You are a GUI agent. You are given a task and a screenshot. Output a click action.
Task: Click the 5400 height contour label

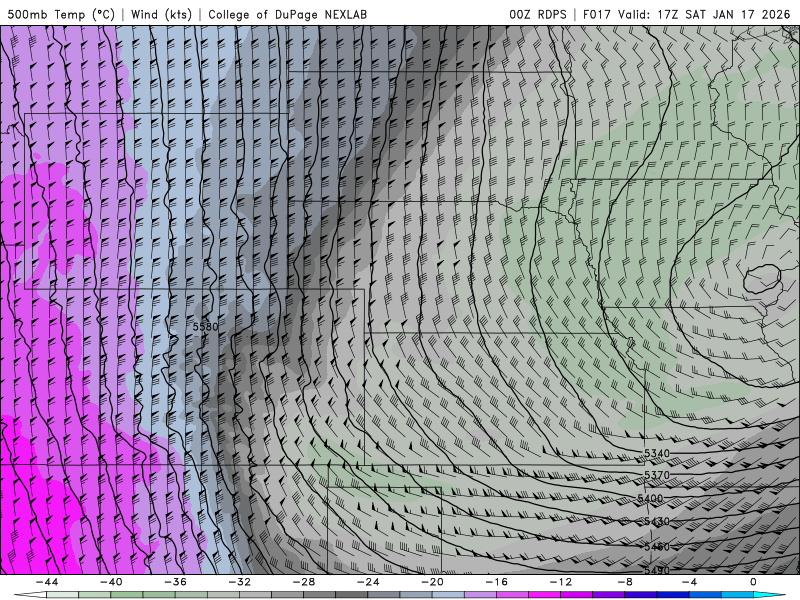point(650,498)
